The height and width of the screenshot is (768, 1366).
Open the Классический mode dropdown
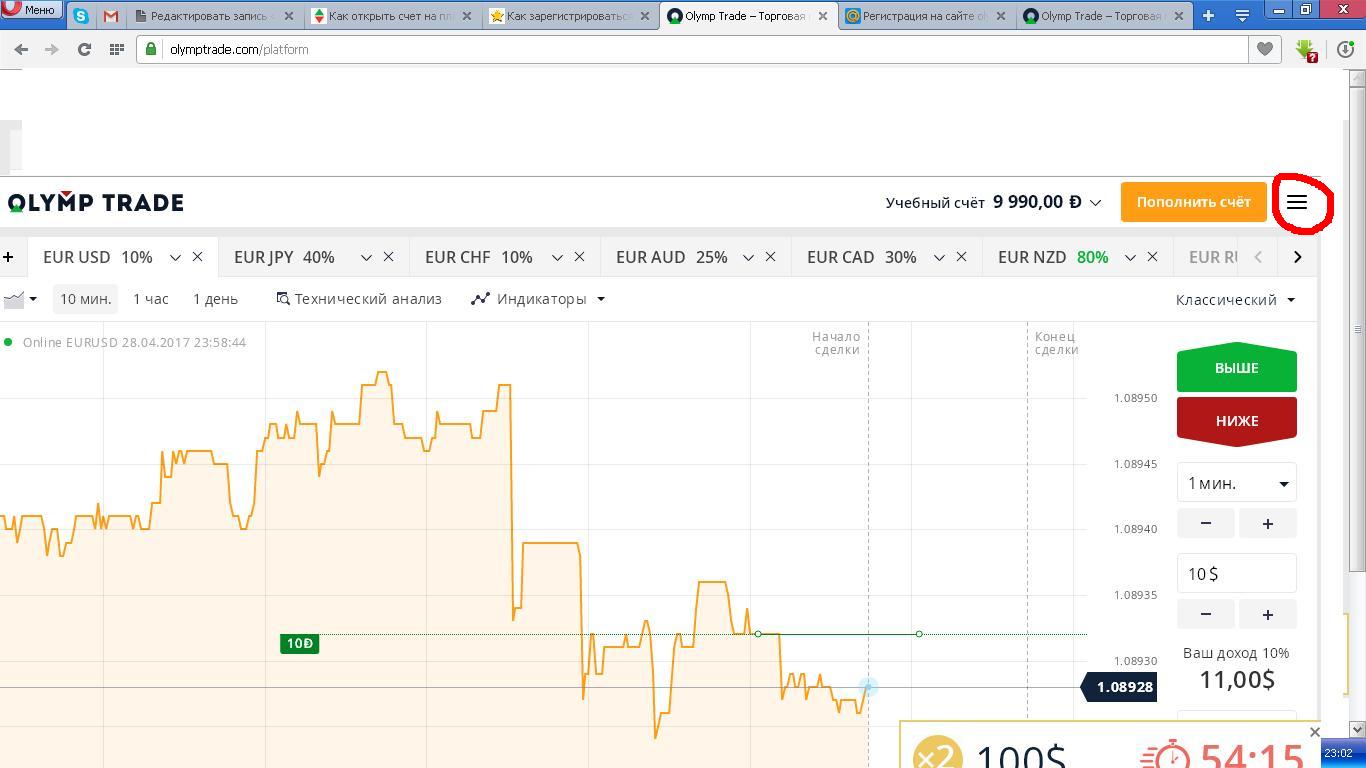1235,300
